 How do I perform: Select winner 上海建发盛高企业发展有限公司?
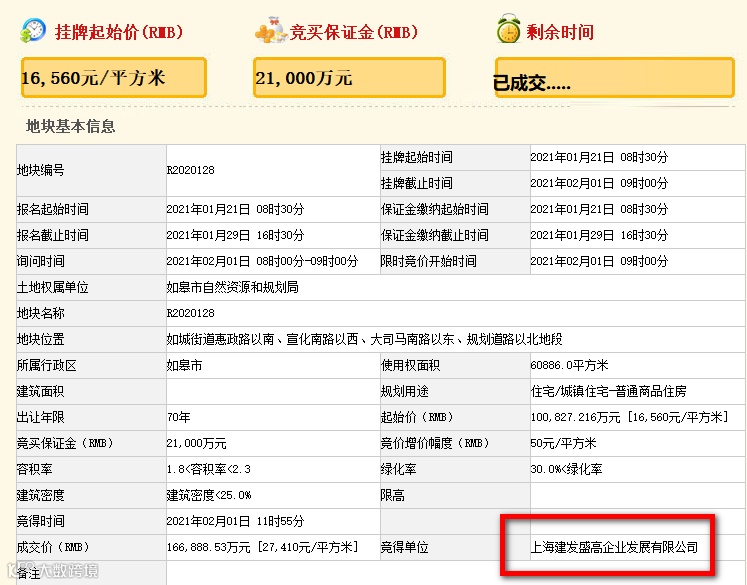(x=615, y=547)
